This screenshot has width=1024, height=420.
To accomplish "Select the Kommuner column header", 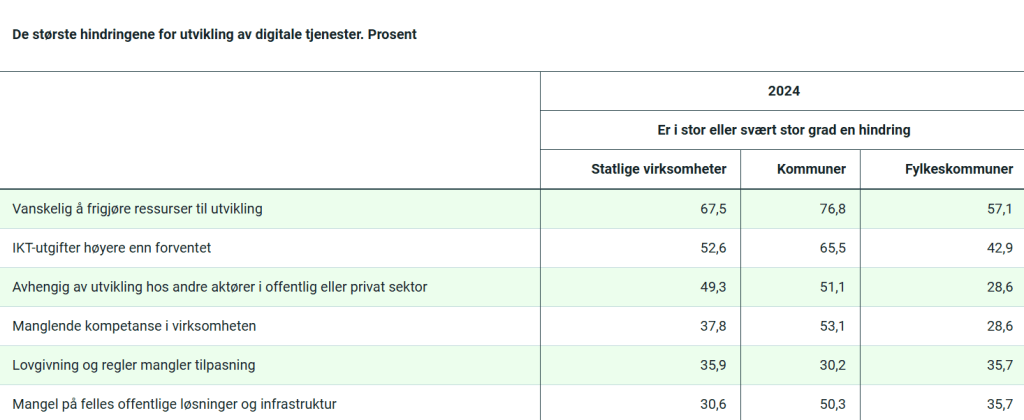I will tap(811, 169).
